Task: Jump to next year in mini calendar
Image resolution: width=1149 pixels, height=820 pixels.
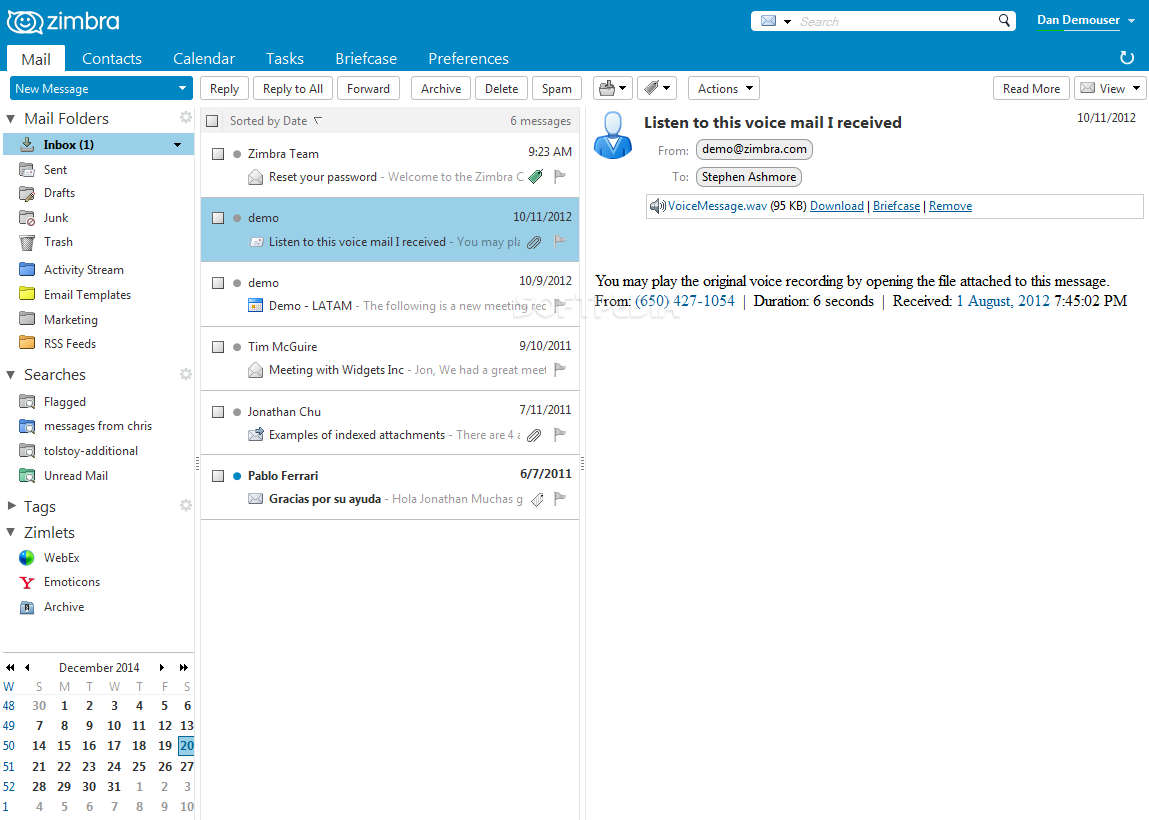Action: click(184, 668)
